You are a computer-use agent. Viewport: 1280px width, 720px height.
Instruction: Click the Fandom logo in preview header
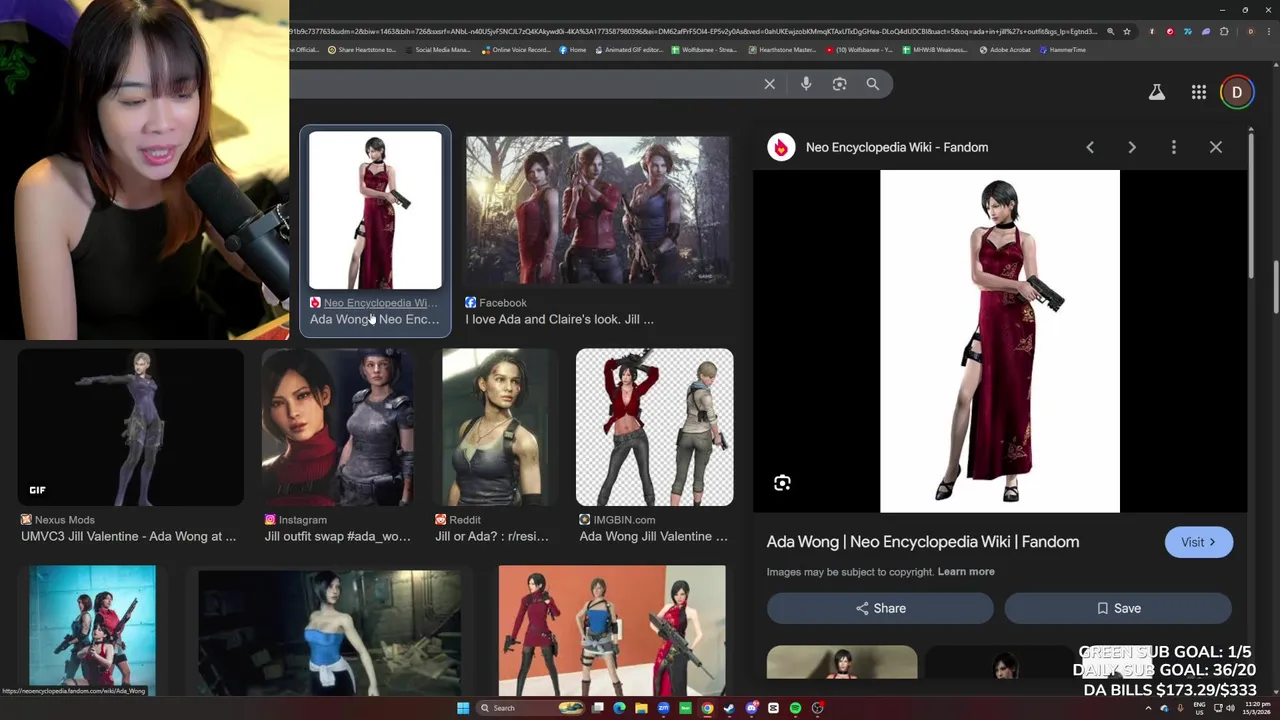(x=781, y=147)
